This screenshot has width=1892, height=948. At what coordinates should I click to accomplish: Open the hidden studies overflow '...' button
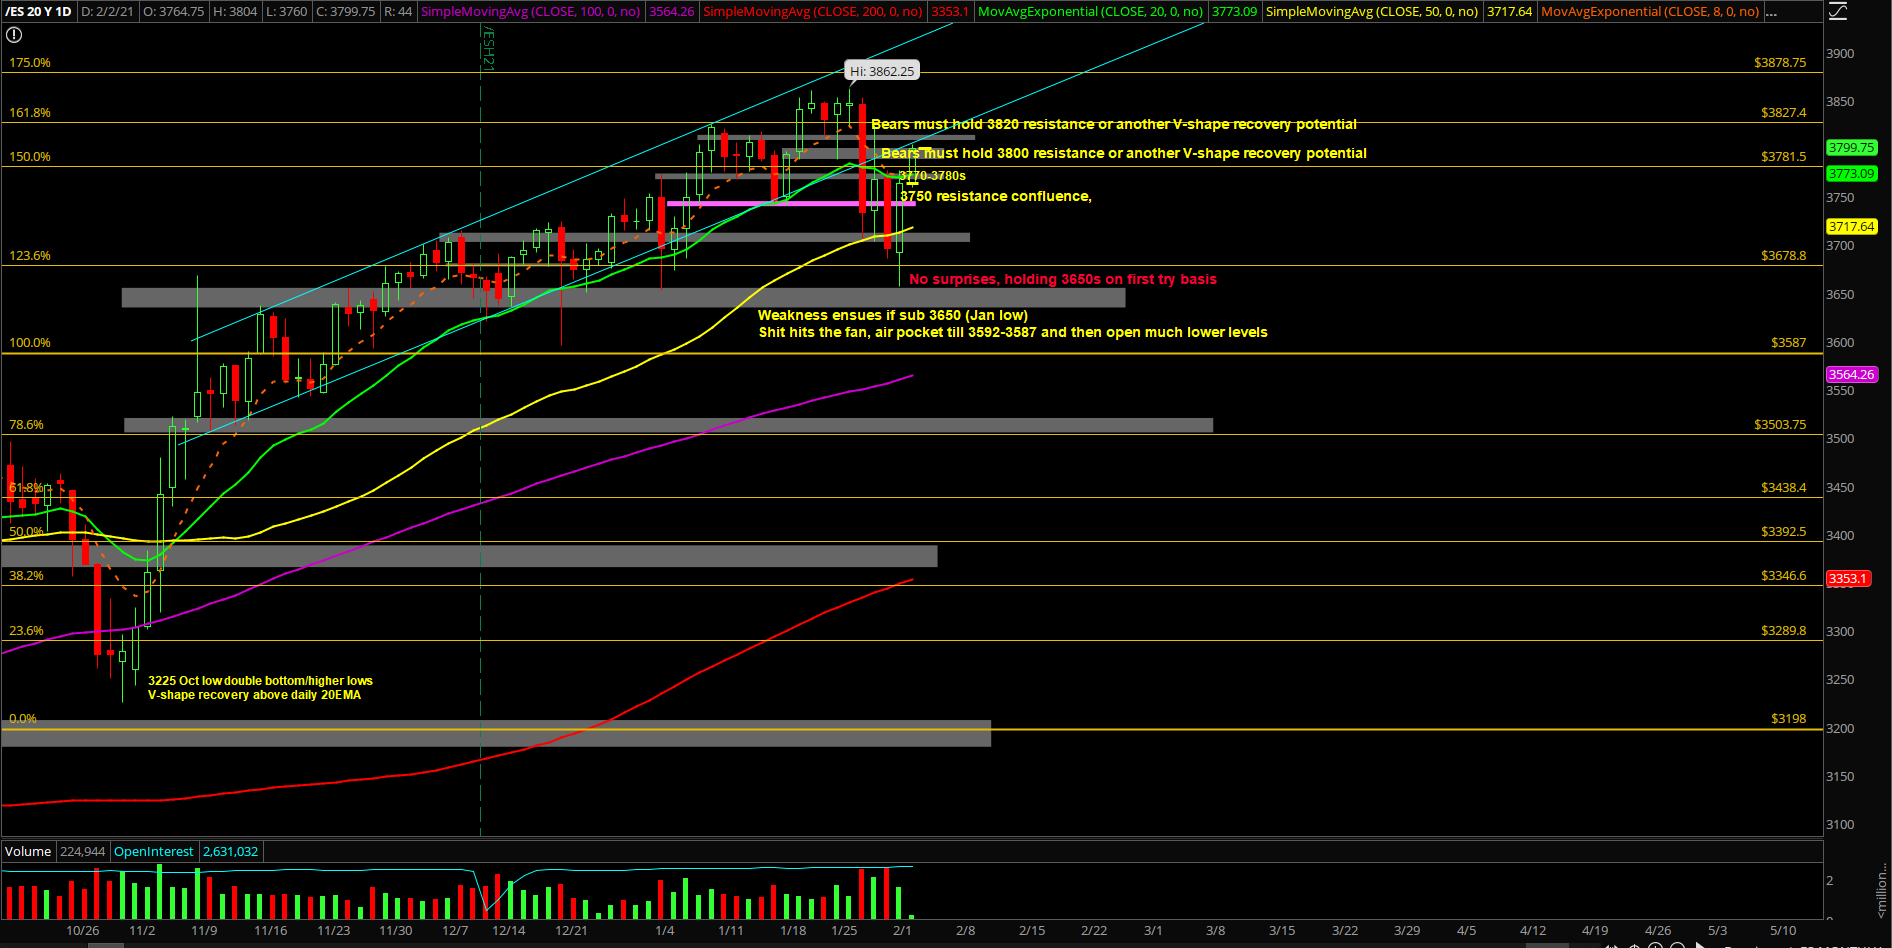[x=1771, y=12]
